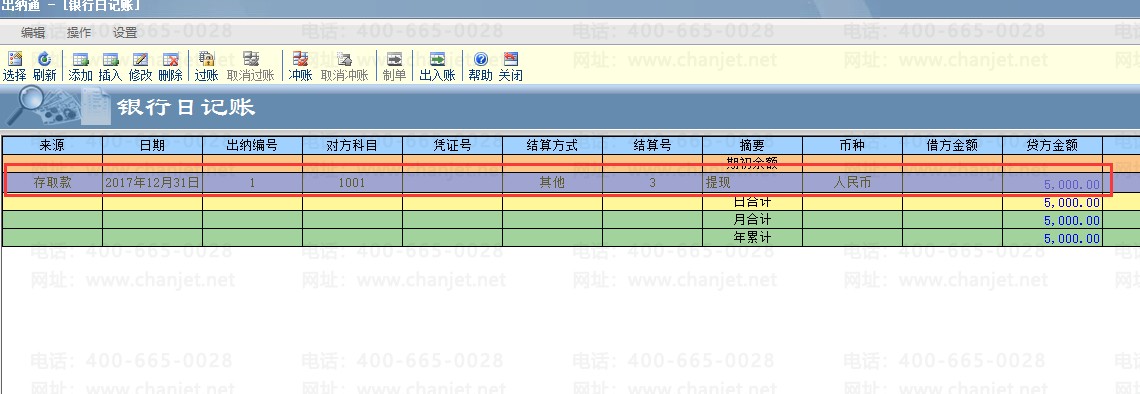Click the 选择 toolbar icon
This screenshot has width=1140, height=394.
click(x=15, y=66)
